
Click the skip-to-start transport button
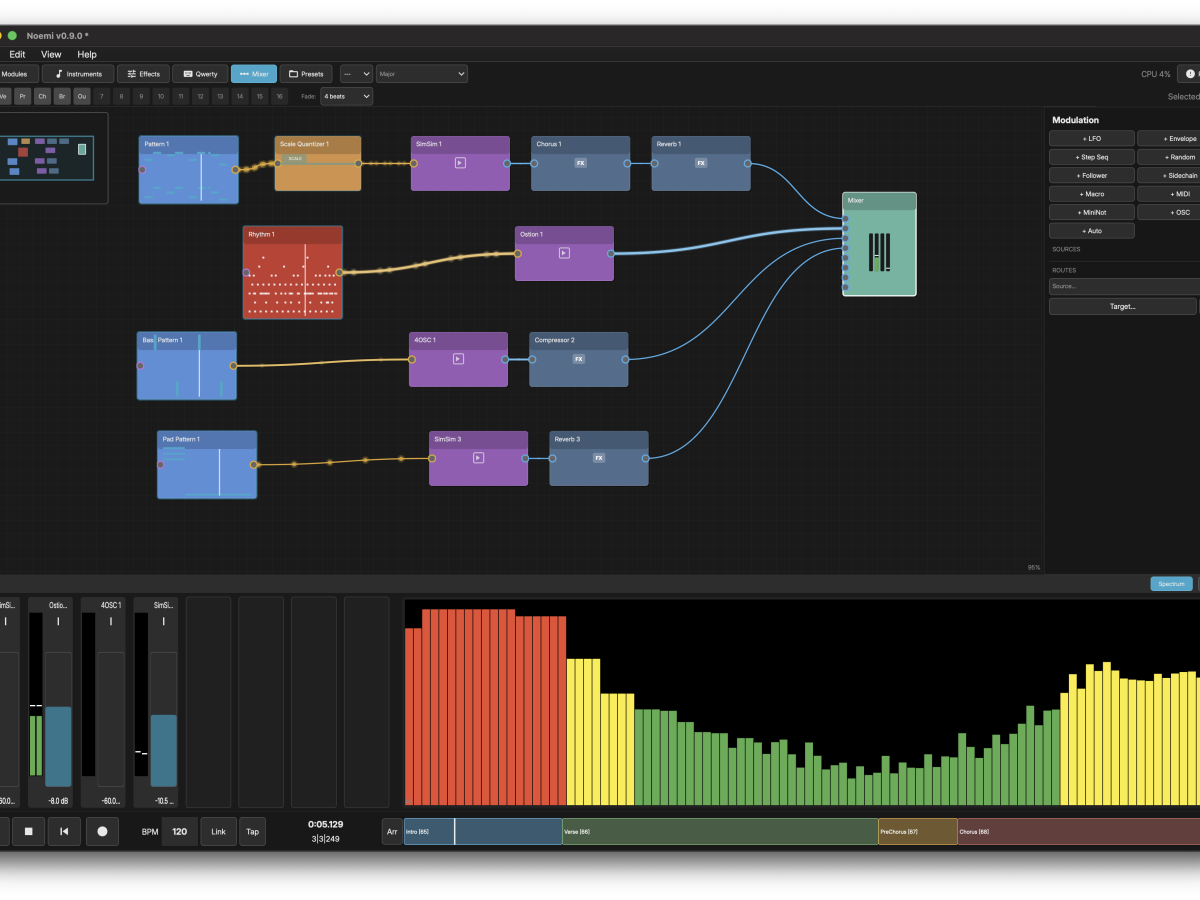click(x=64, y=831)
